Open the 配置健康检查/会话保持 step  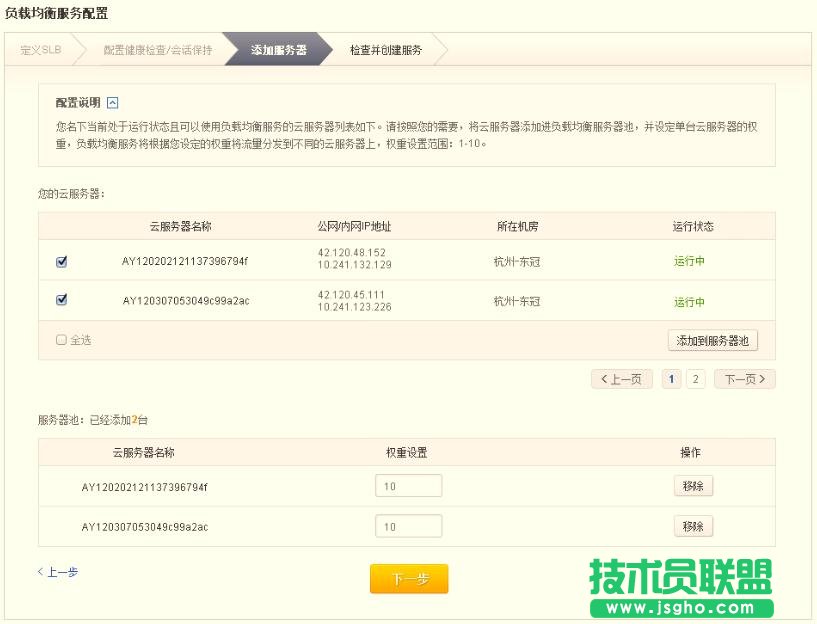[157, 49]
